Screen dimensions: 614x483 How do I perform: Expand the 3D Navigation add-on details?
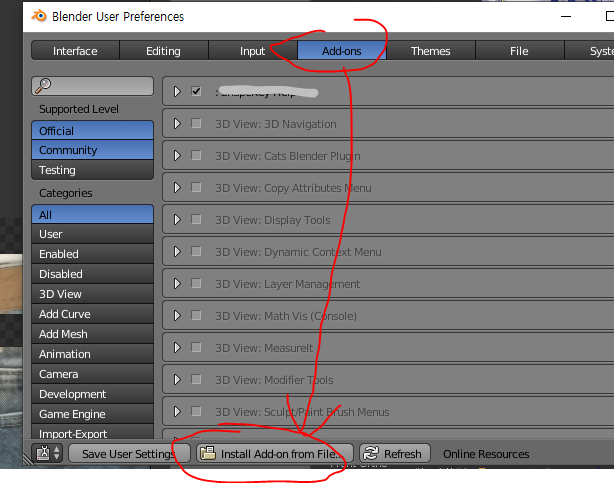tap(177, 123)
